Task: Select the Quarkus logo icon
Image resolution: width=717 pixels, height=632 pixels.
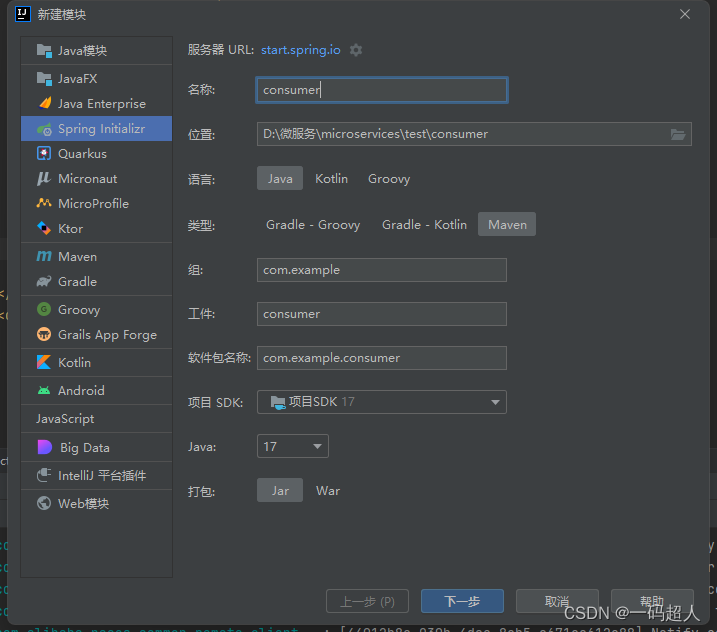Action: [x=44, y=153]
